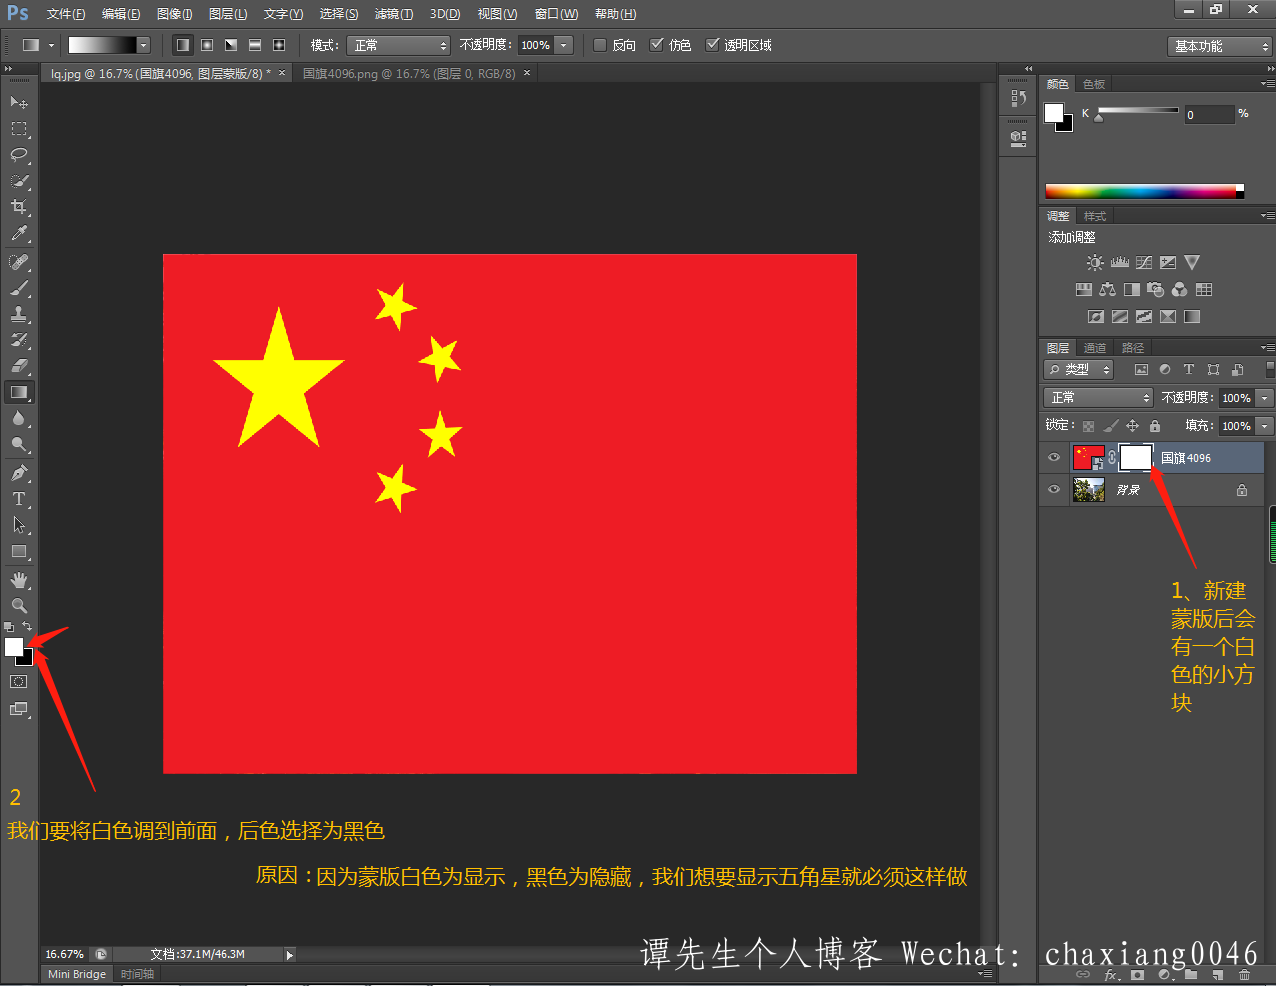Enable the 反向 (Reverse) checkbox
The image size is (1276, 986).
tap(600, 45)
